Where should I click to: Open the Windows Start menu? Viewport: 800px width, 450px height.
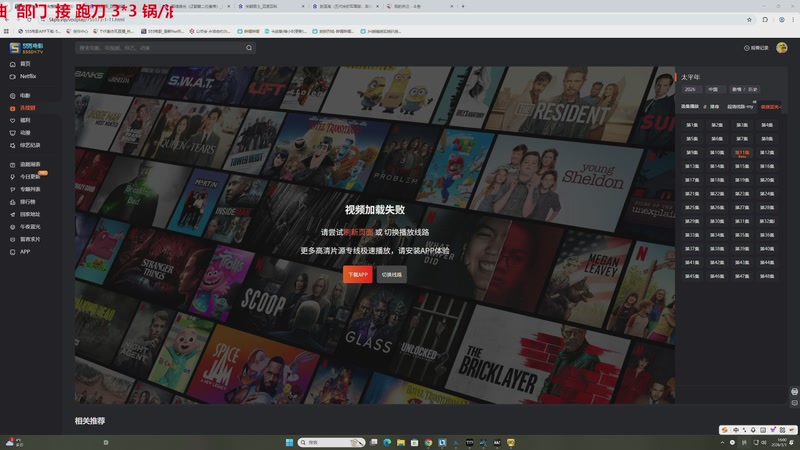pyautogui.click(x=289, y=442)
